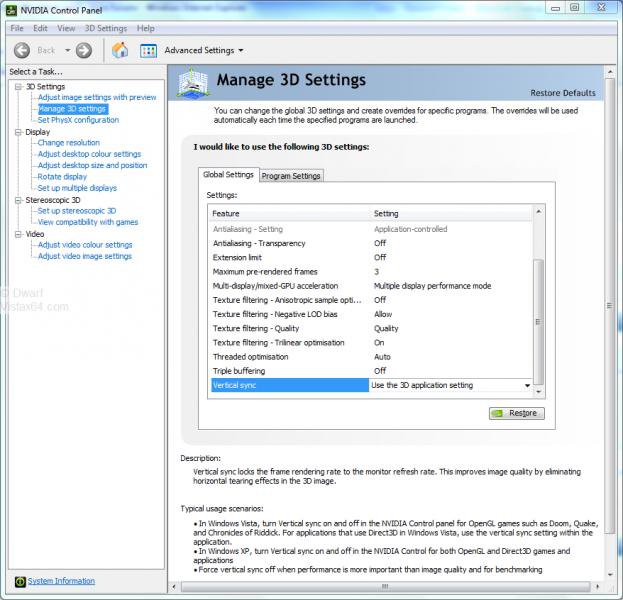623x600 pixels.
Task: Open Set PhysX configuration task
Action: point(78,120)
